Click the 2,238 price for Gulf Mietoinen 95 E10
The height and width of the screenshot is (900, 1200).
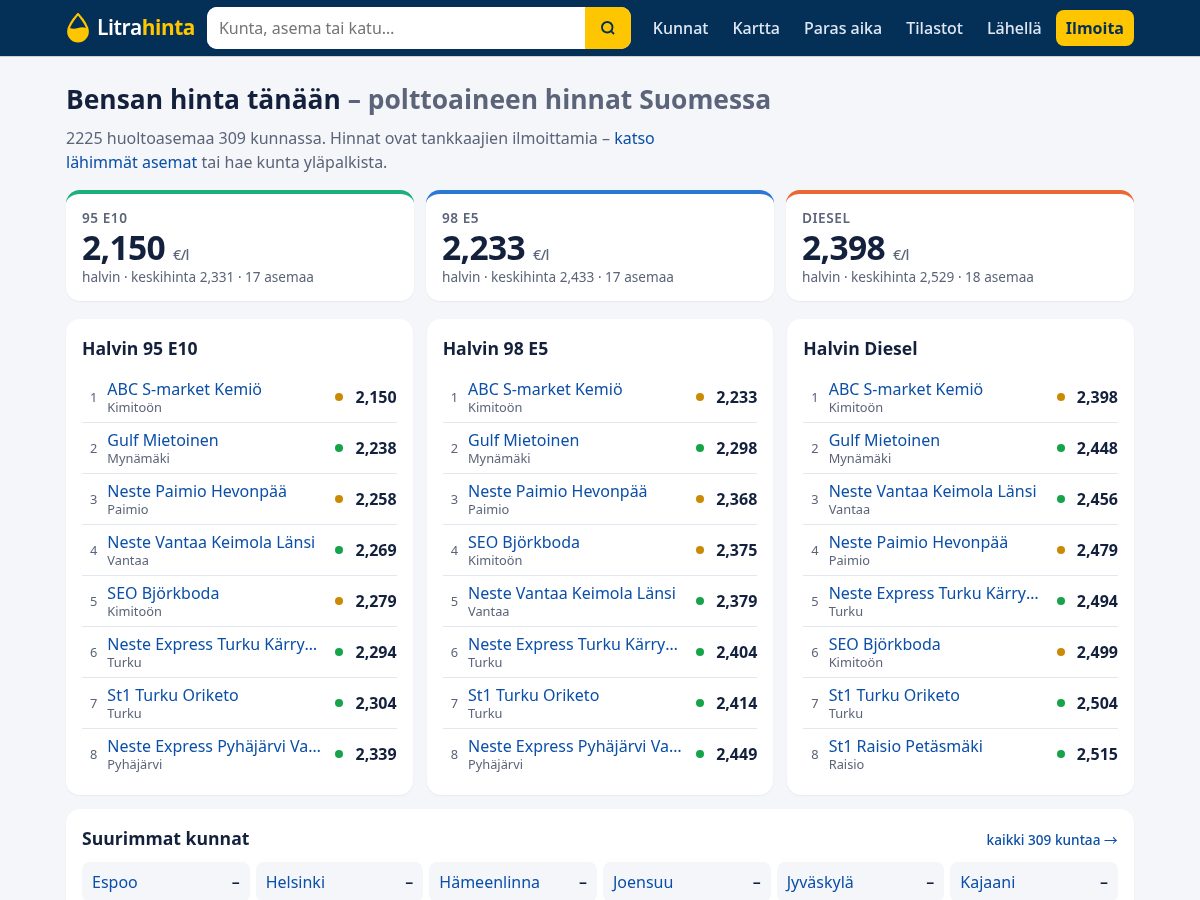click(x=376, y=448)
